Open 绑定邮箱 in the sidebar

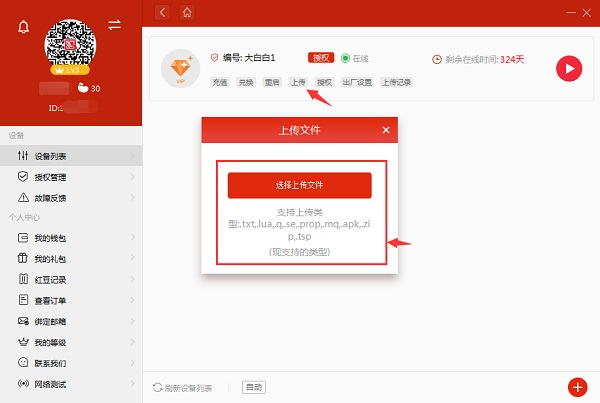[71, 321]
